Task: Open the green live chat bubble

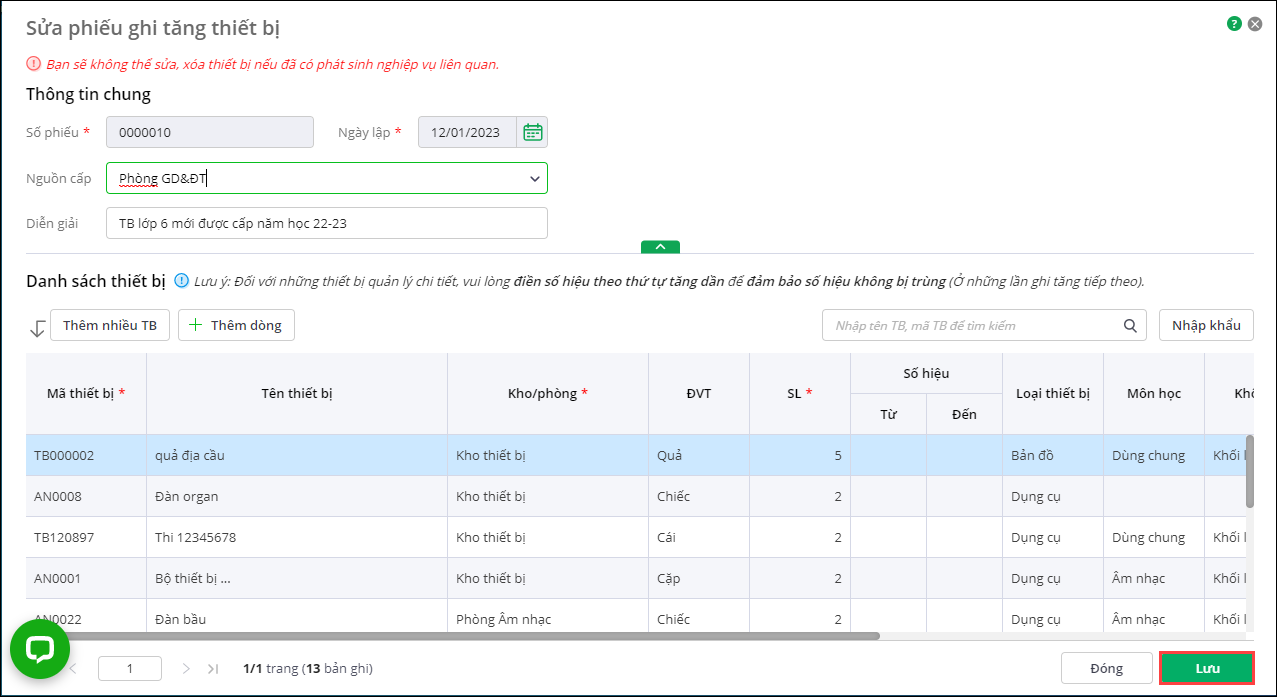Action: pos(40,650)
